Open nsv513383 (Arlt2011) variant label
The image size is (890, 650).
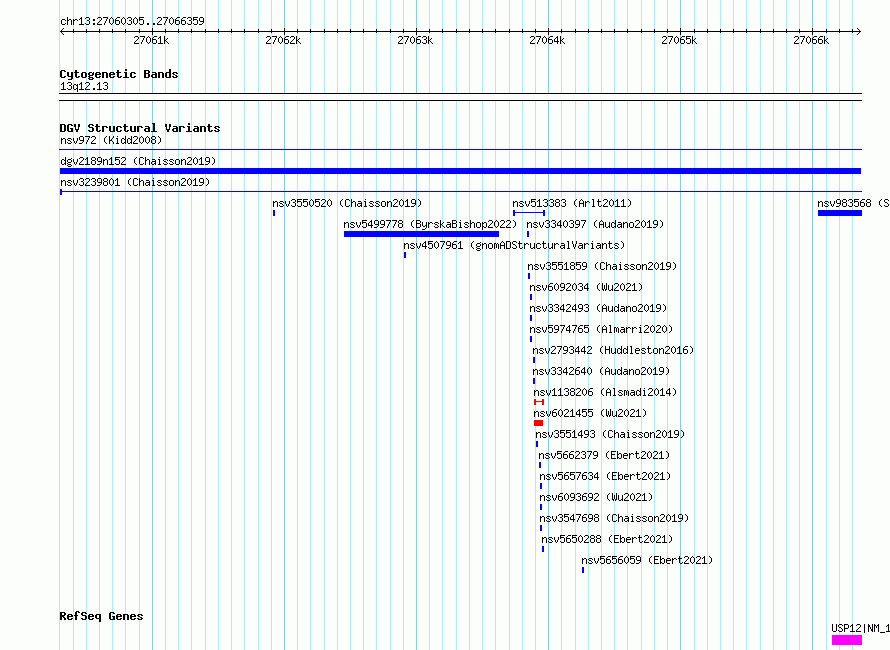pyautogui.click(x=572, y=203)
